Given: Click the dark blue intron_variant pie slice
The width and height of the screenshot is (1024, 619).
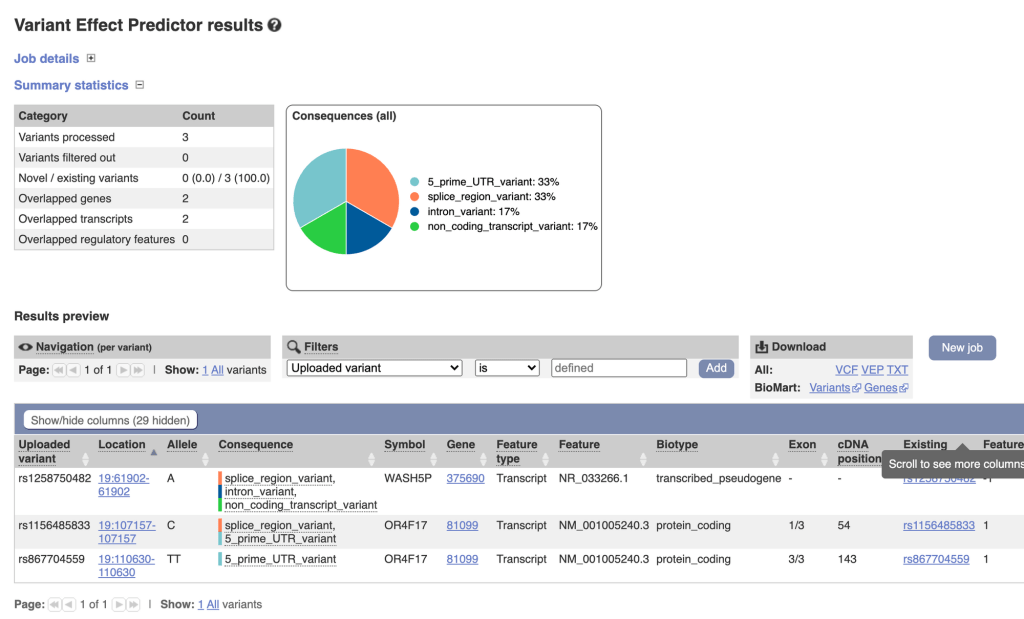Looking at the screenshot, I should tap(366, 229).
